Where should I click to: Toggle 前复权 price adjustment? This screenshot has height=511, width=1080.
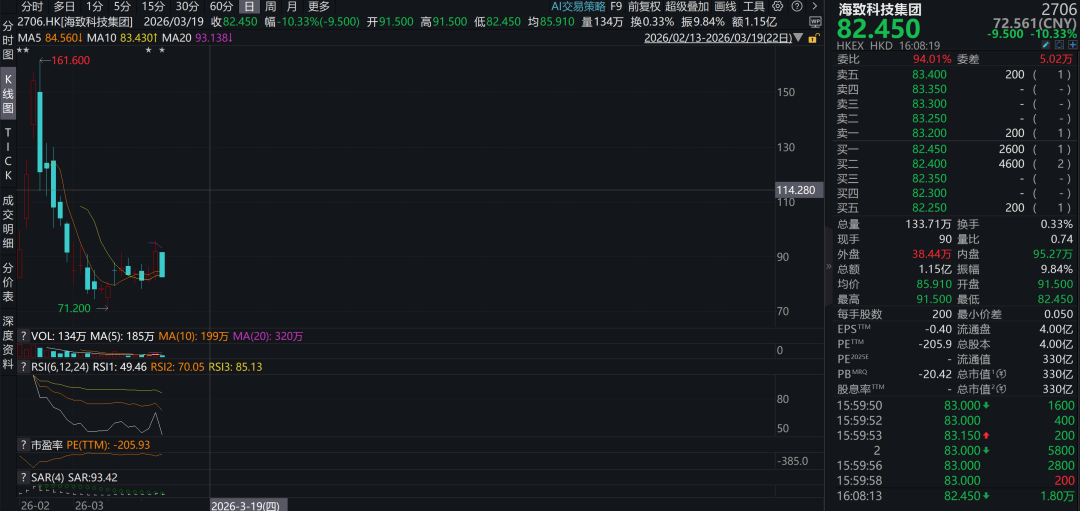pyautogui.click(x=644, y=6)
